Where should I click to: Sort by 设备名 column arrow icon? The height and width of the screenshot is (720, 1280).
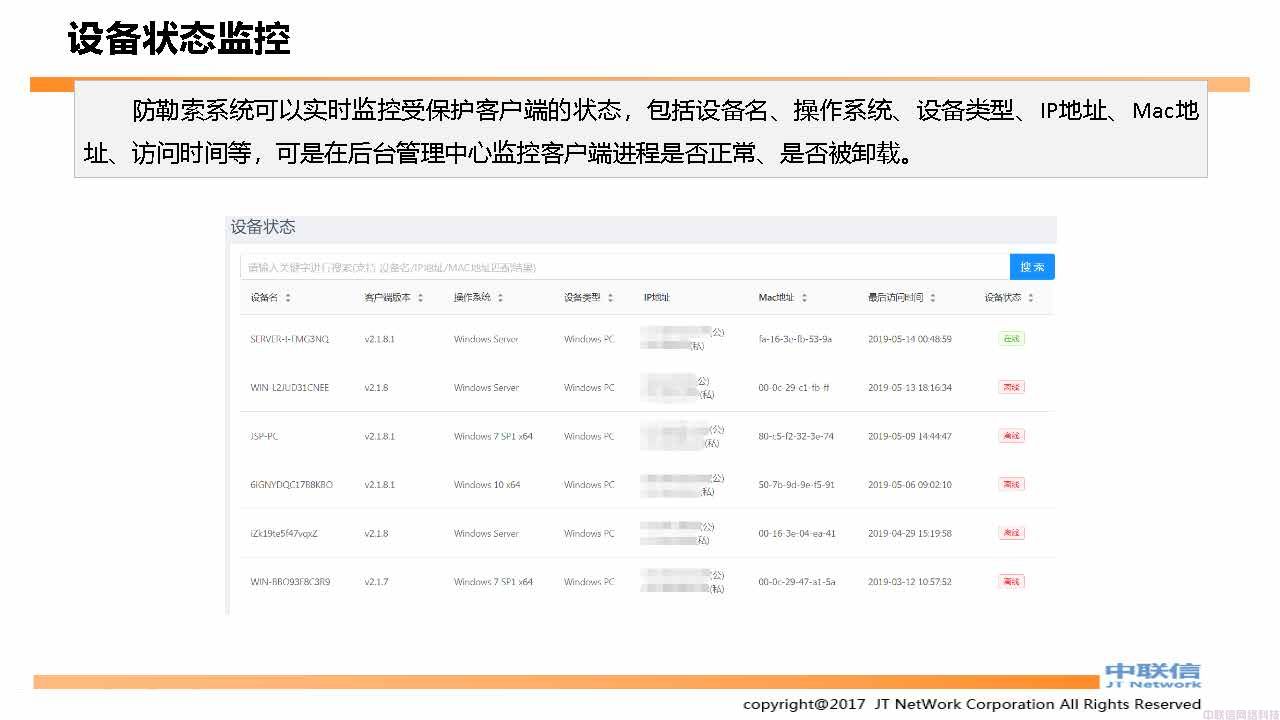(288, 298)
